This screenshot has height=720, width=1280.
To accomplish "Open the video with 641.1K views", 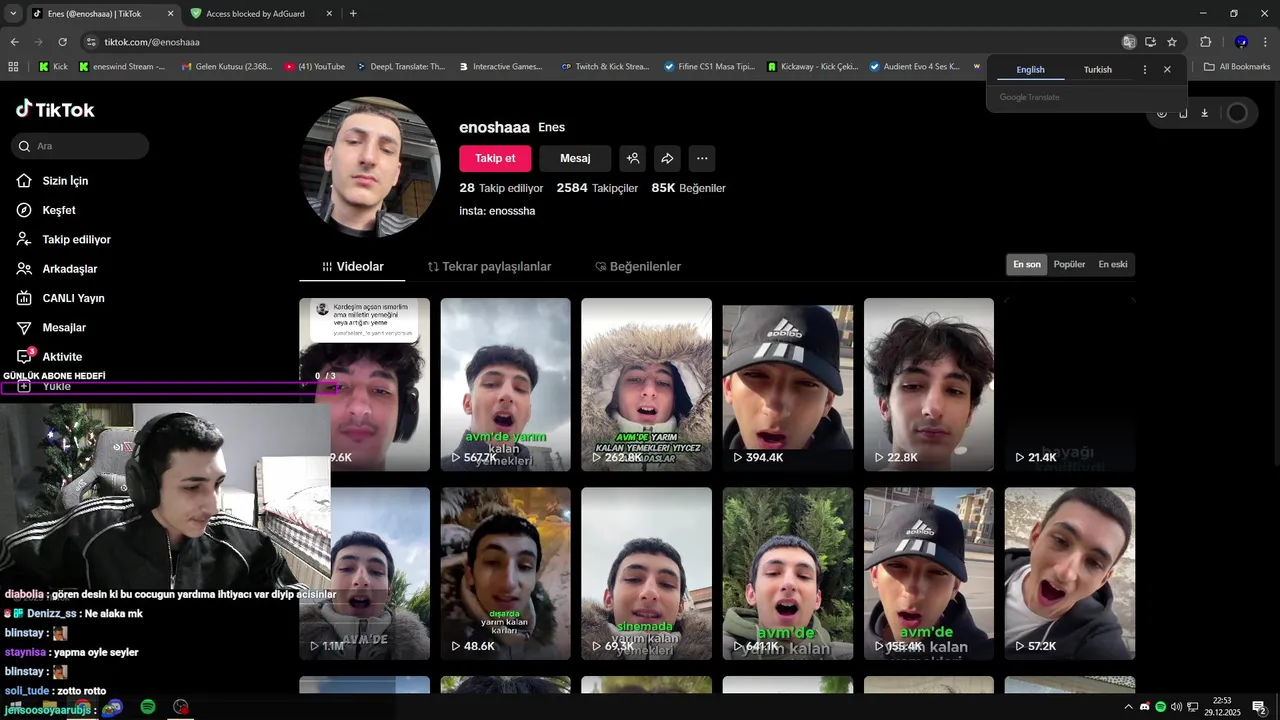I will tap(788, 573).
